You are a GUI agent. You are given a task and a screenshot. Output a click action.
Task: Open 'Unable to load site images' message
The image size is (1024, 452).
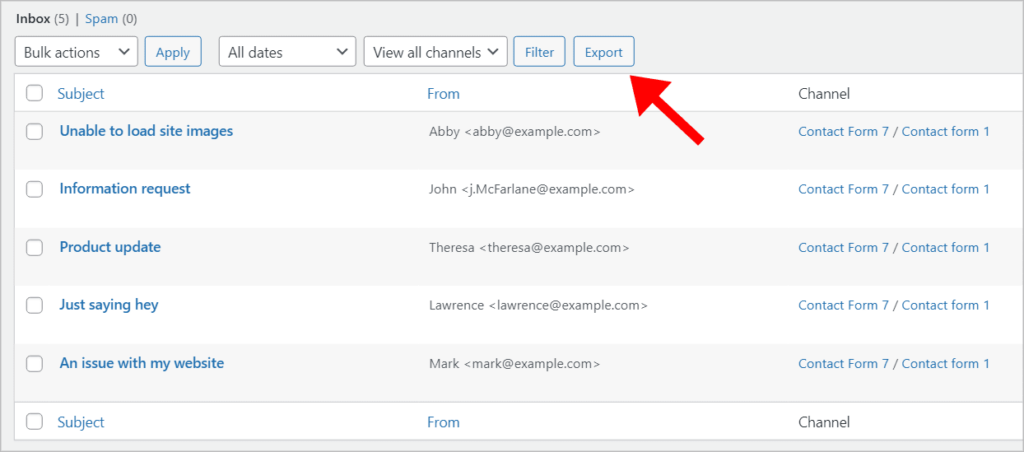coord(146,131)
